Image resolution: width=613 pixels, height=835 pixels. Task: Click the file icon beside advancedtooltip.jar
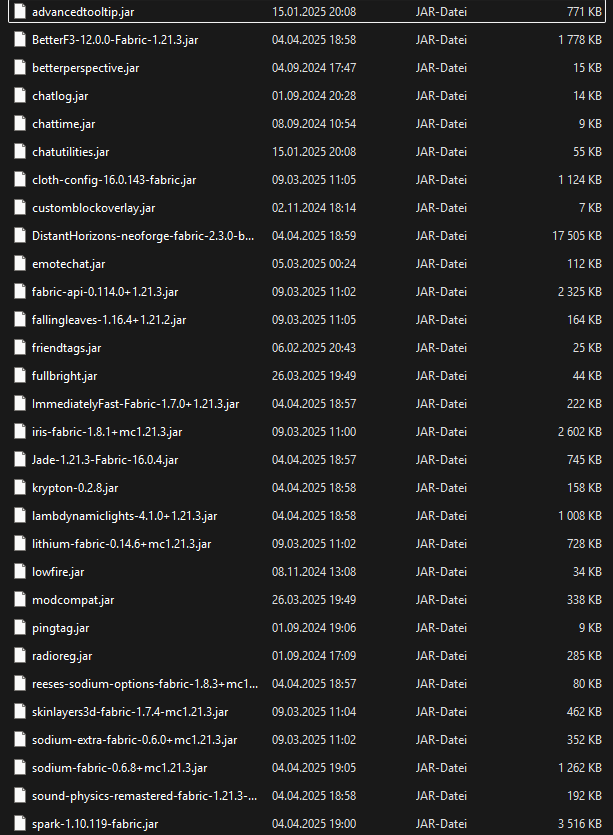pyautogui.click(x=20, y=11)
